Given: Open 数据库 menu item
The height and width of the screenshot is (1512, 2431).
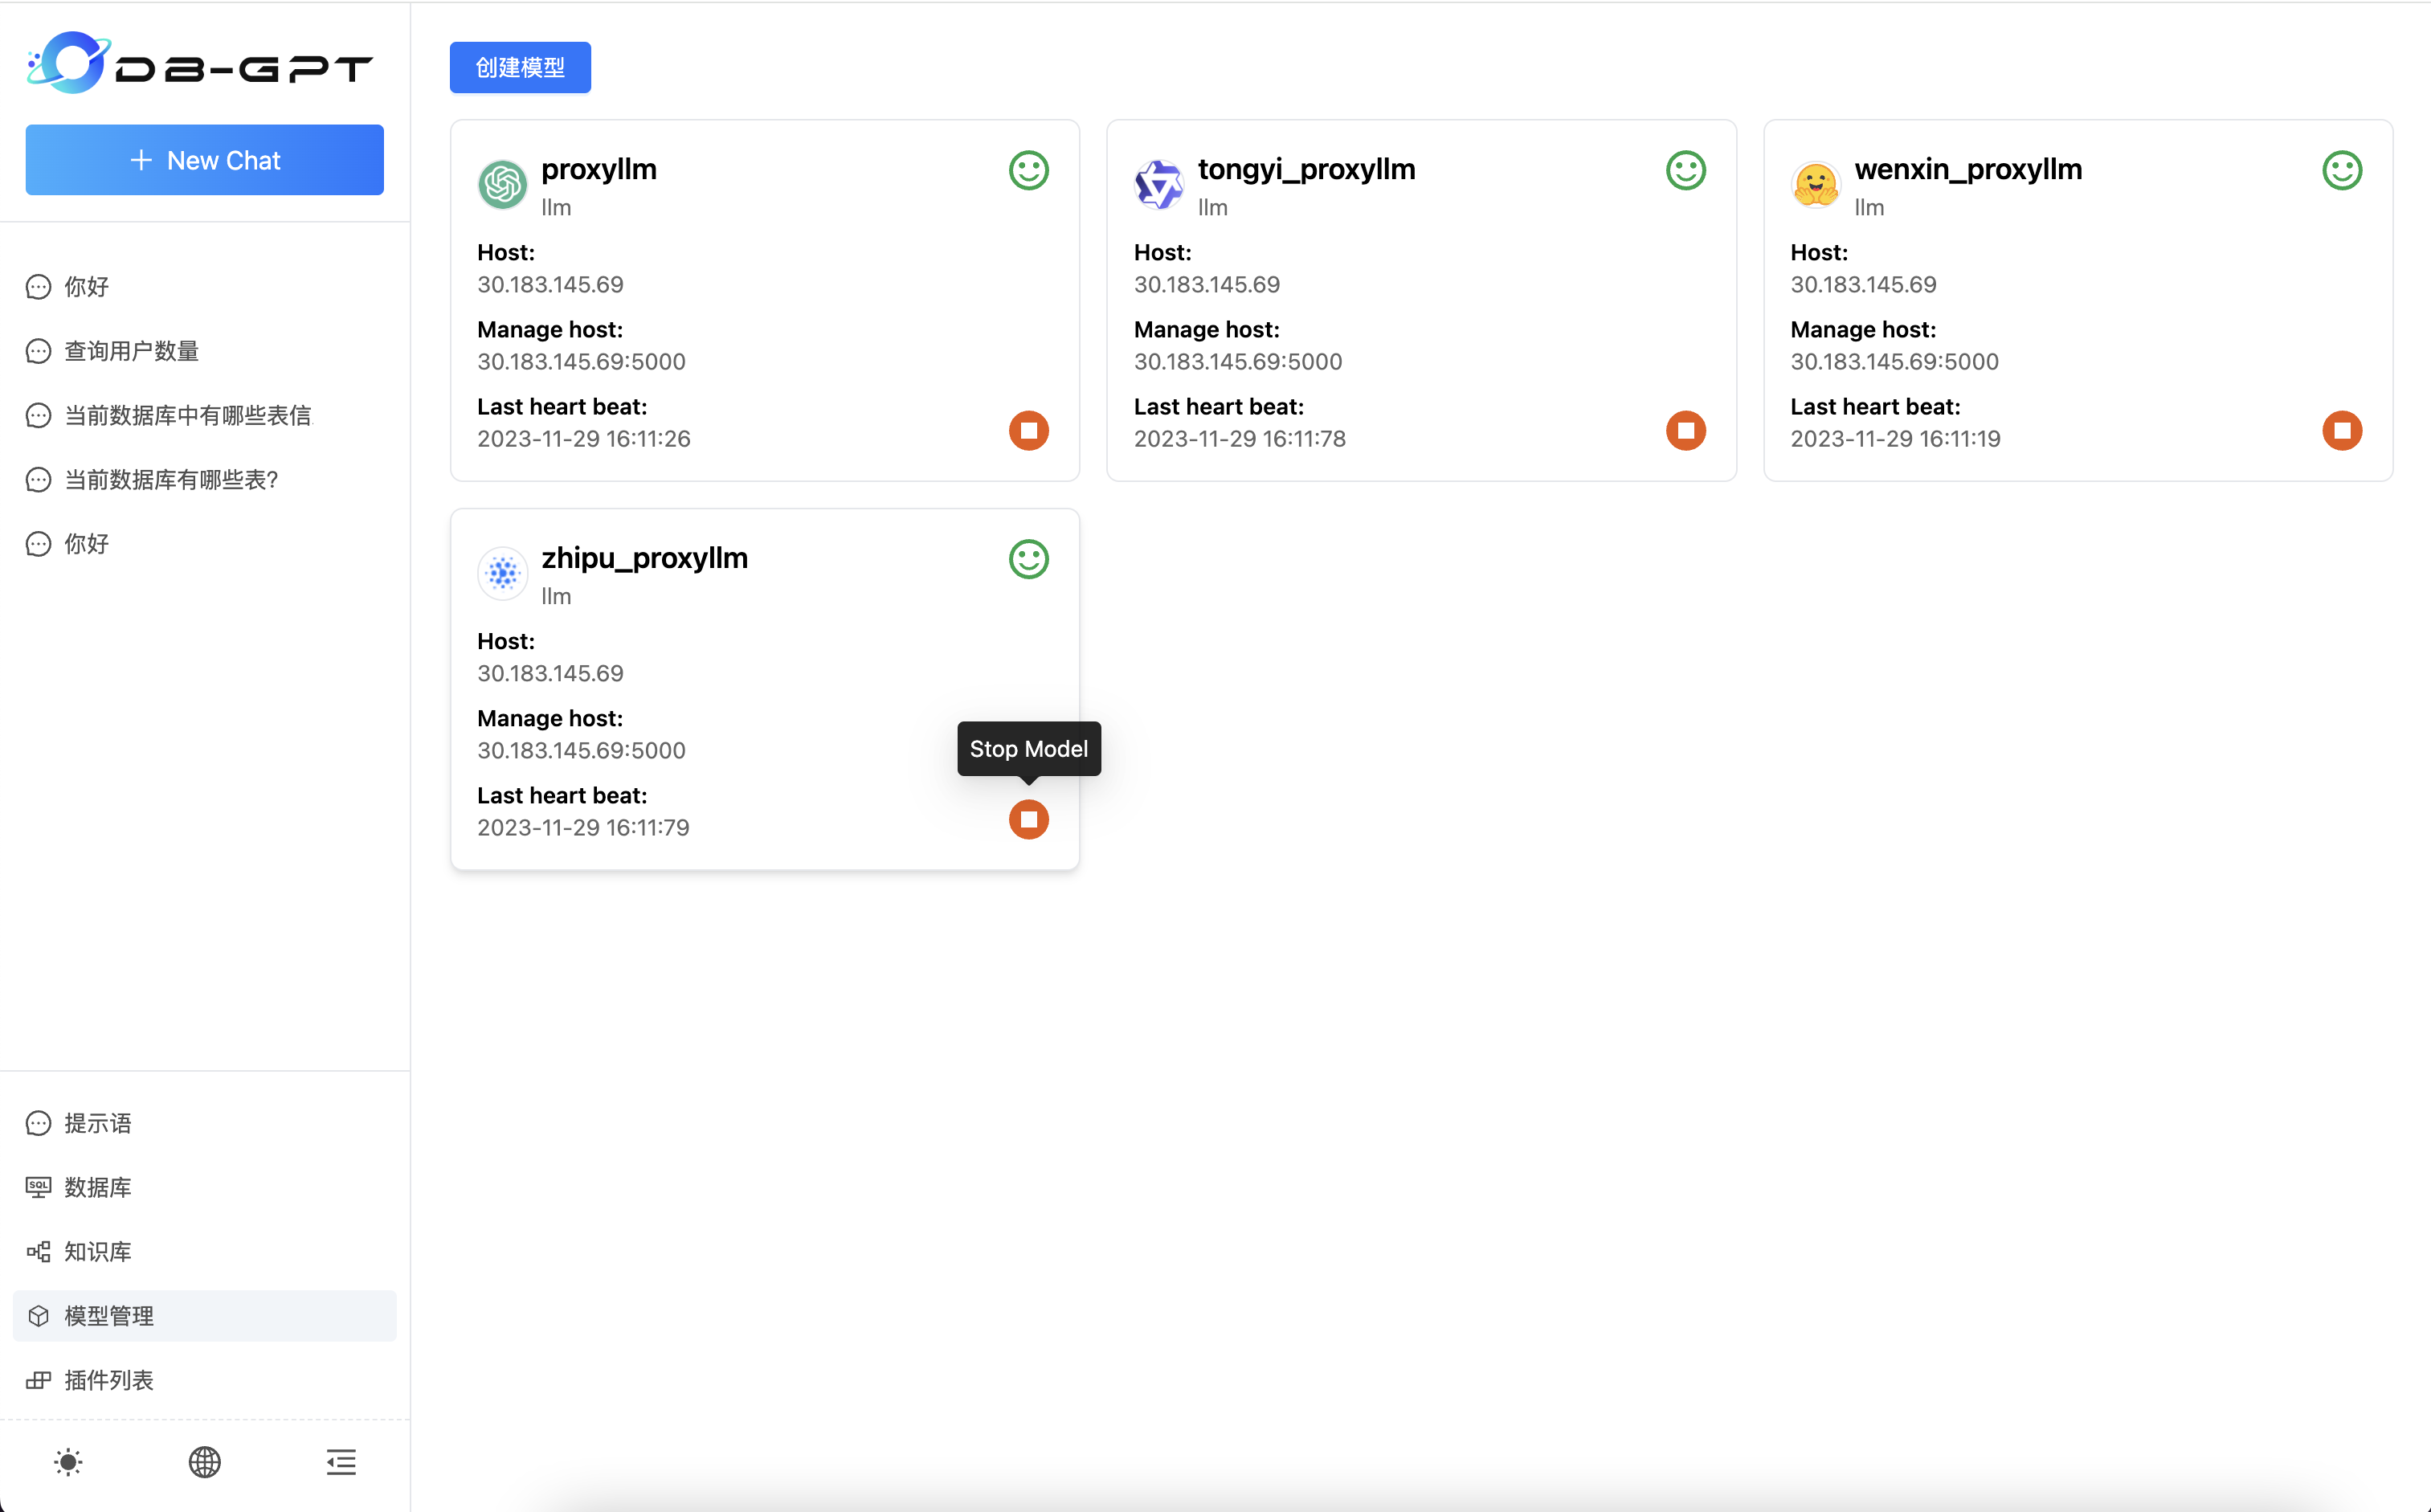Looking at the screenshot, I should click(x=97, y=1187).
